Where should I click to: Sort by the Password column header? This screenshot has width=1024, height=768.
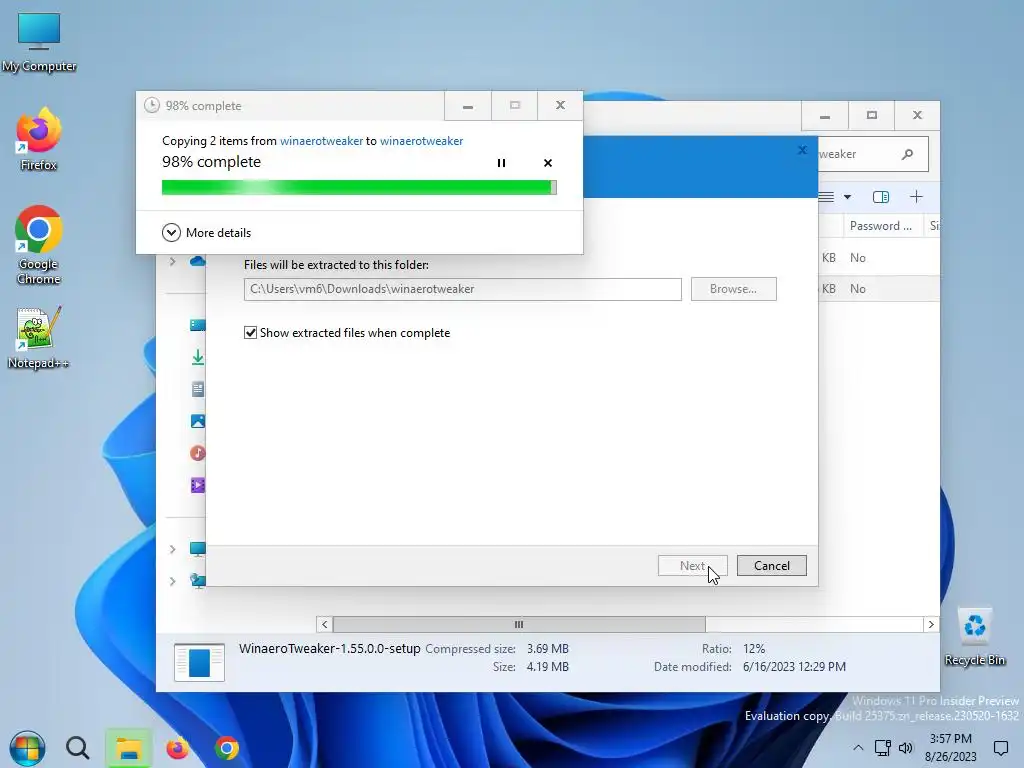880,226
